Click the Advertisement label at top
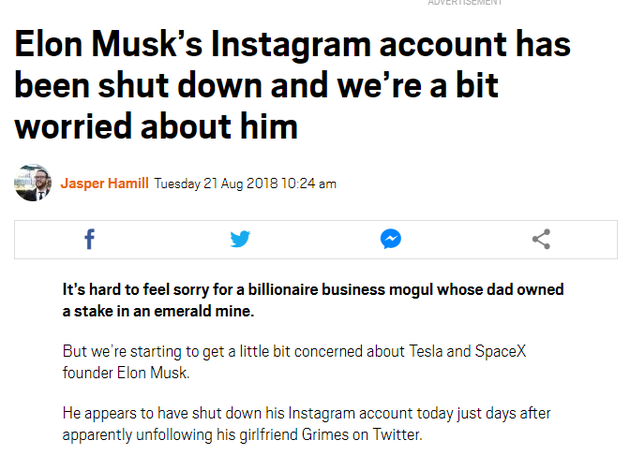The width and height of the screenshot is (630, 455). click(465, 3)
